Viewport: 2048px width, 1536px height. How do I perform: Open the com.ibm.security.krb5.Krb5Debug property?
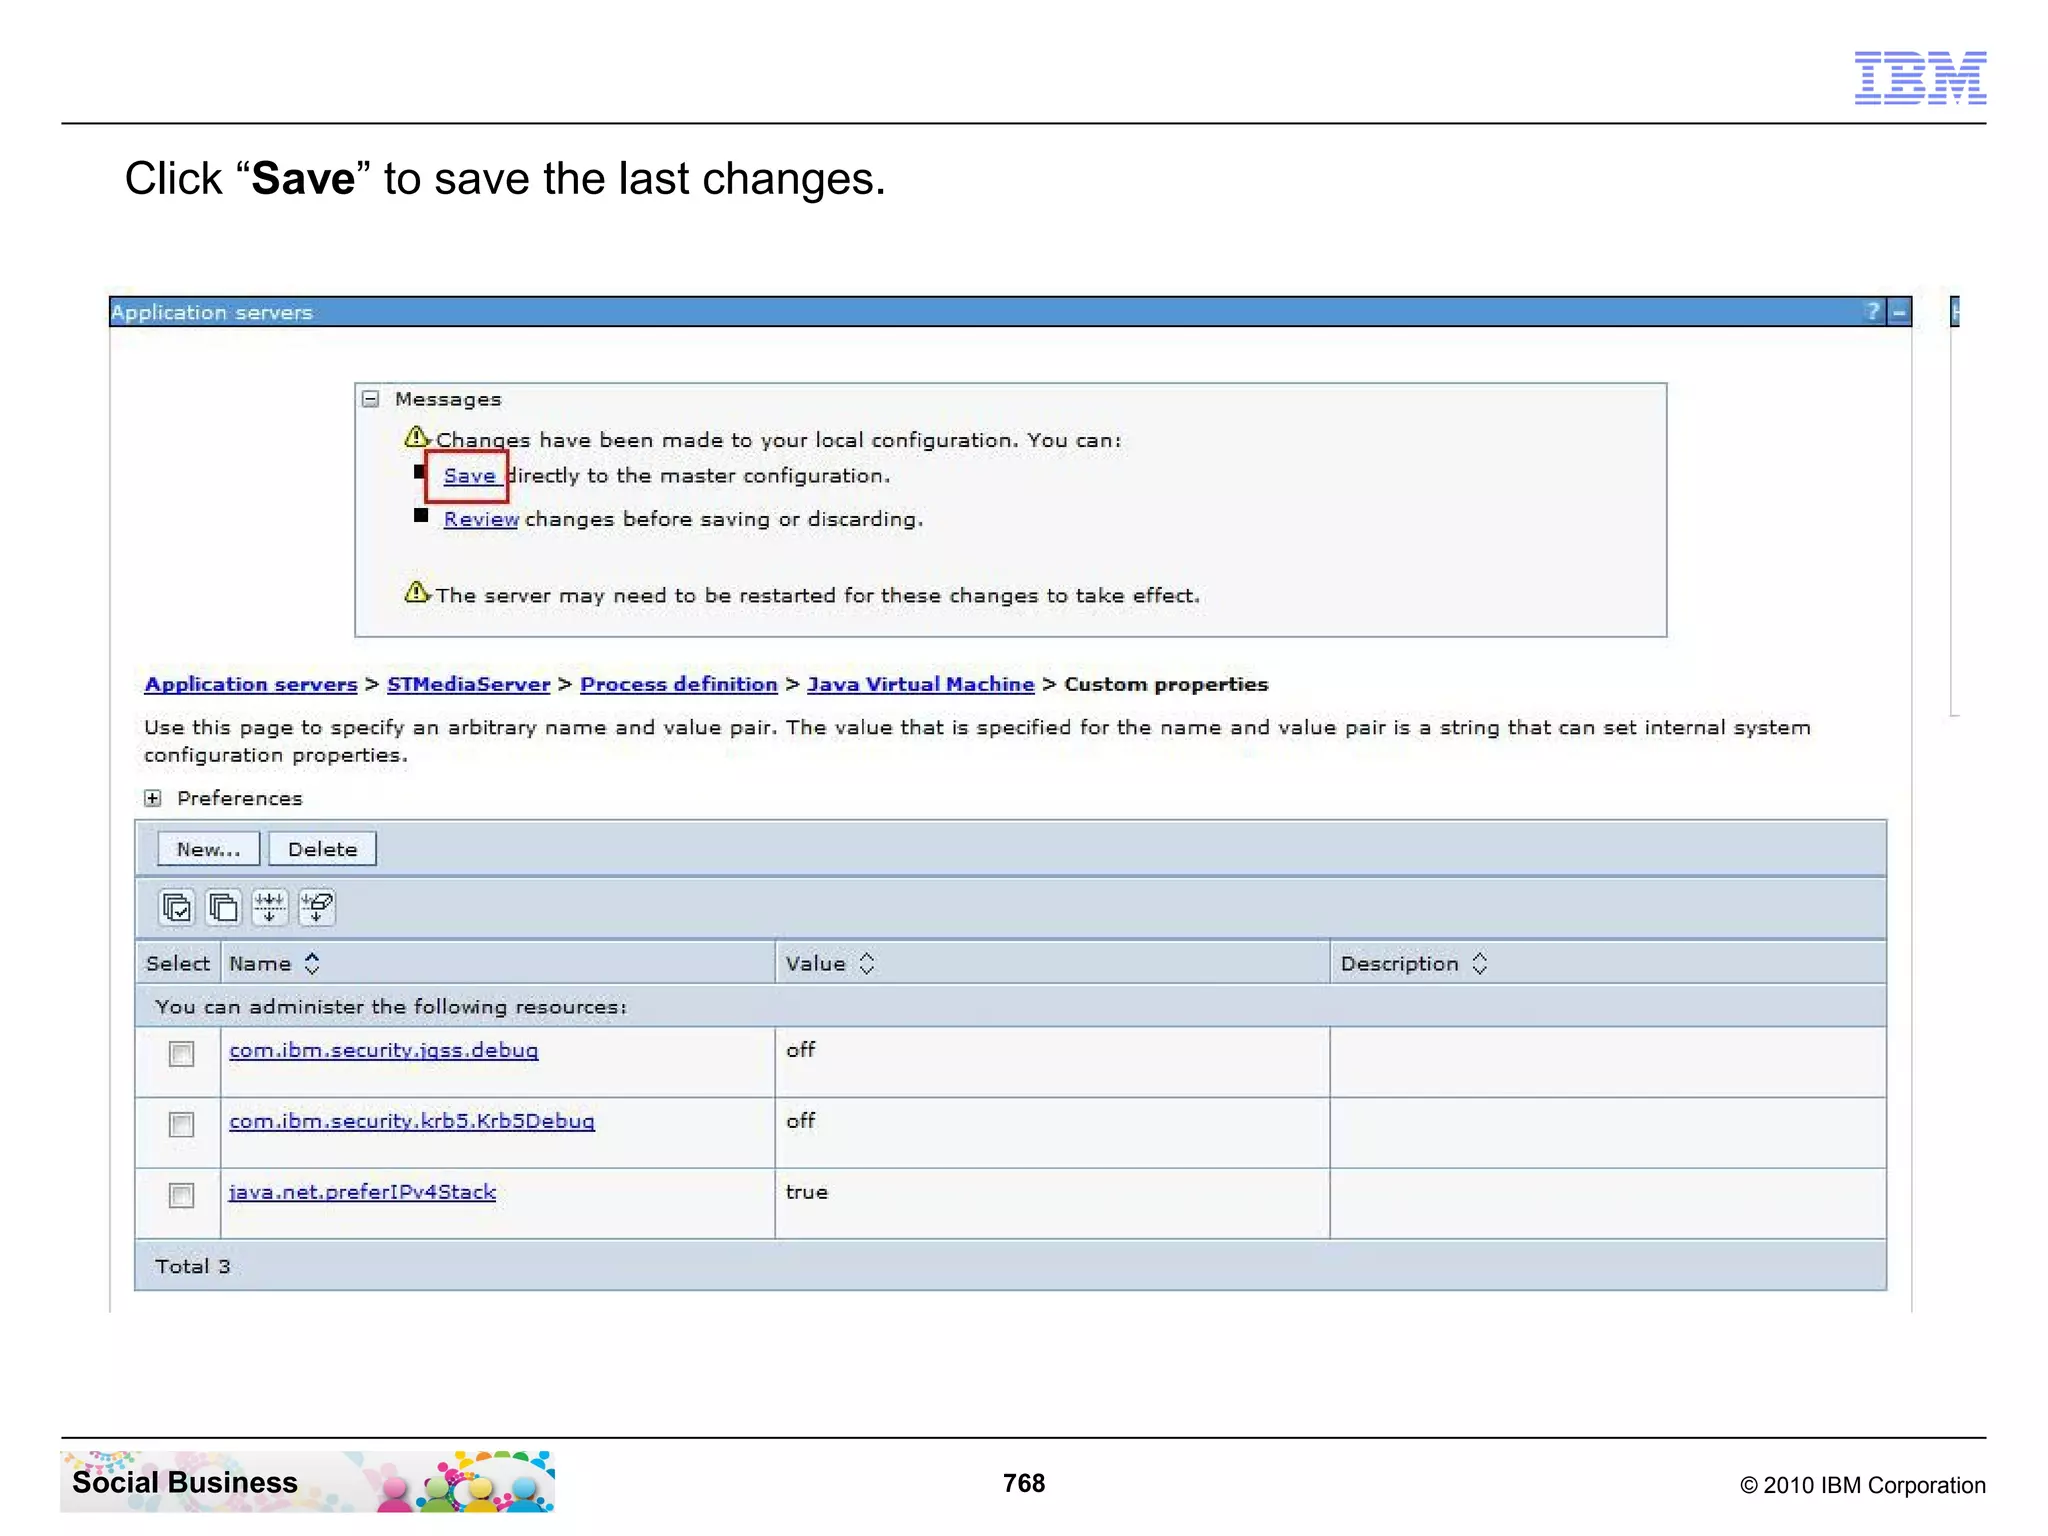click(412, 1121)
